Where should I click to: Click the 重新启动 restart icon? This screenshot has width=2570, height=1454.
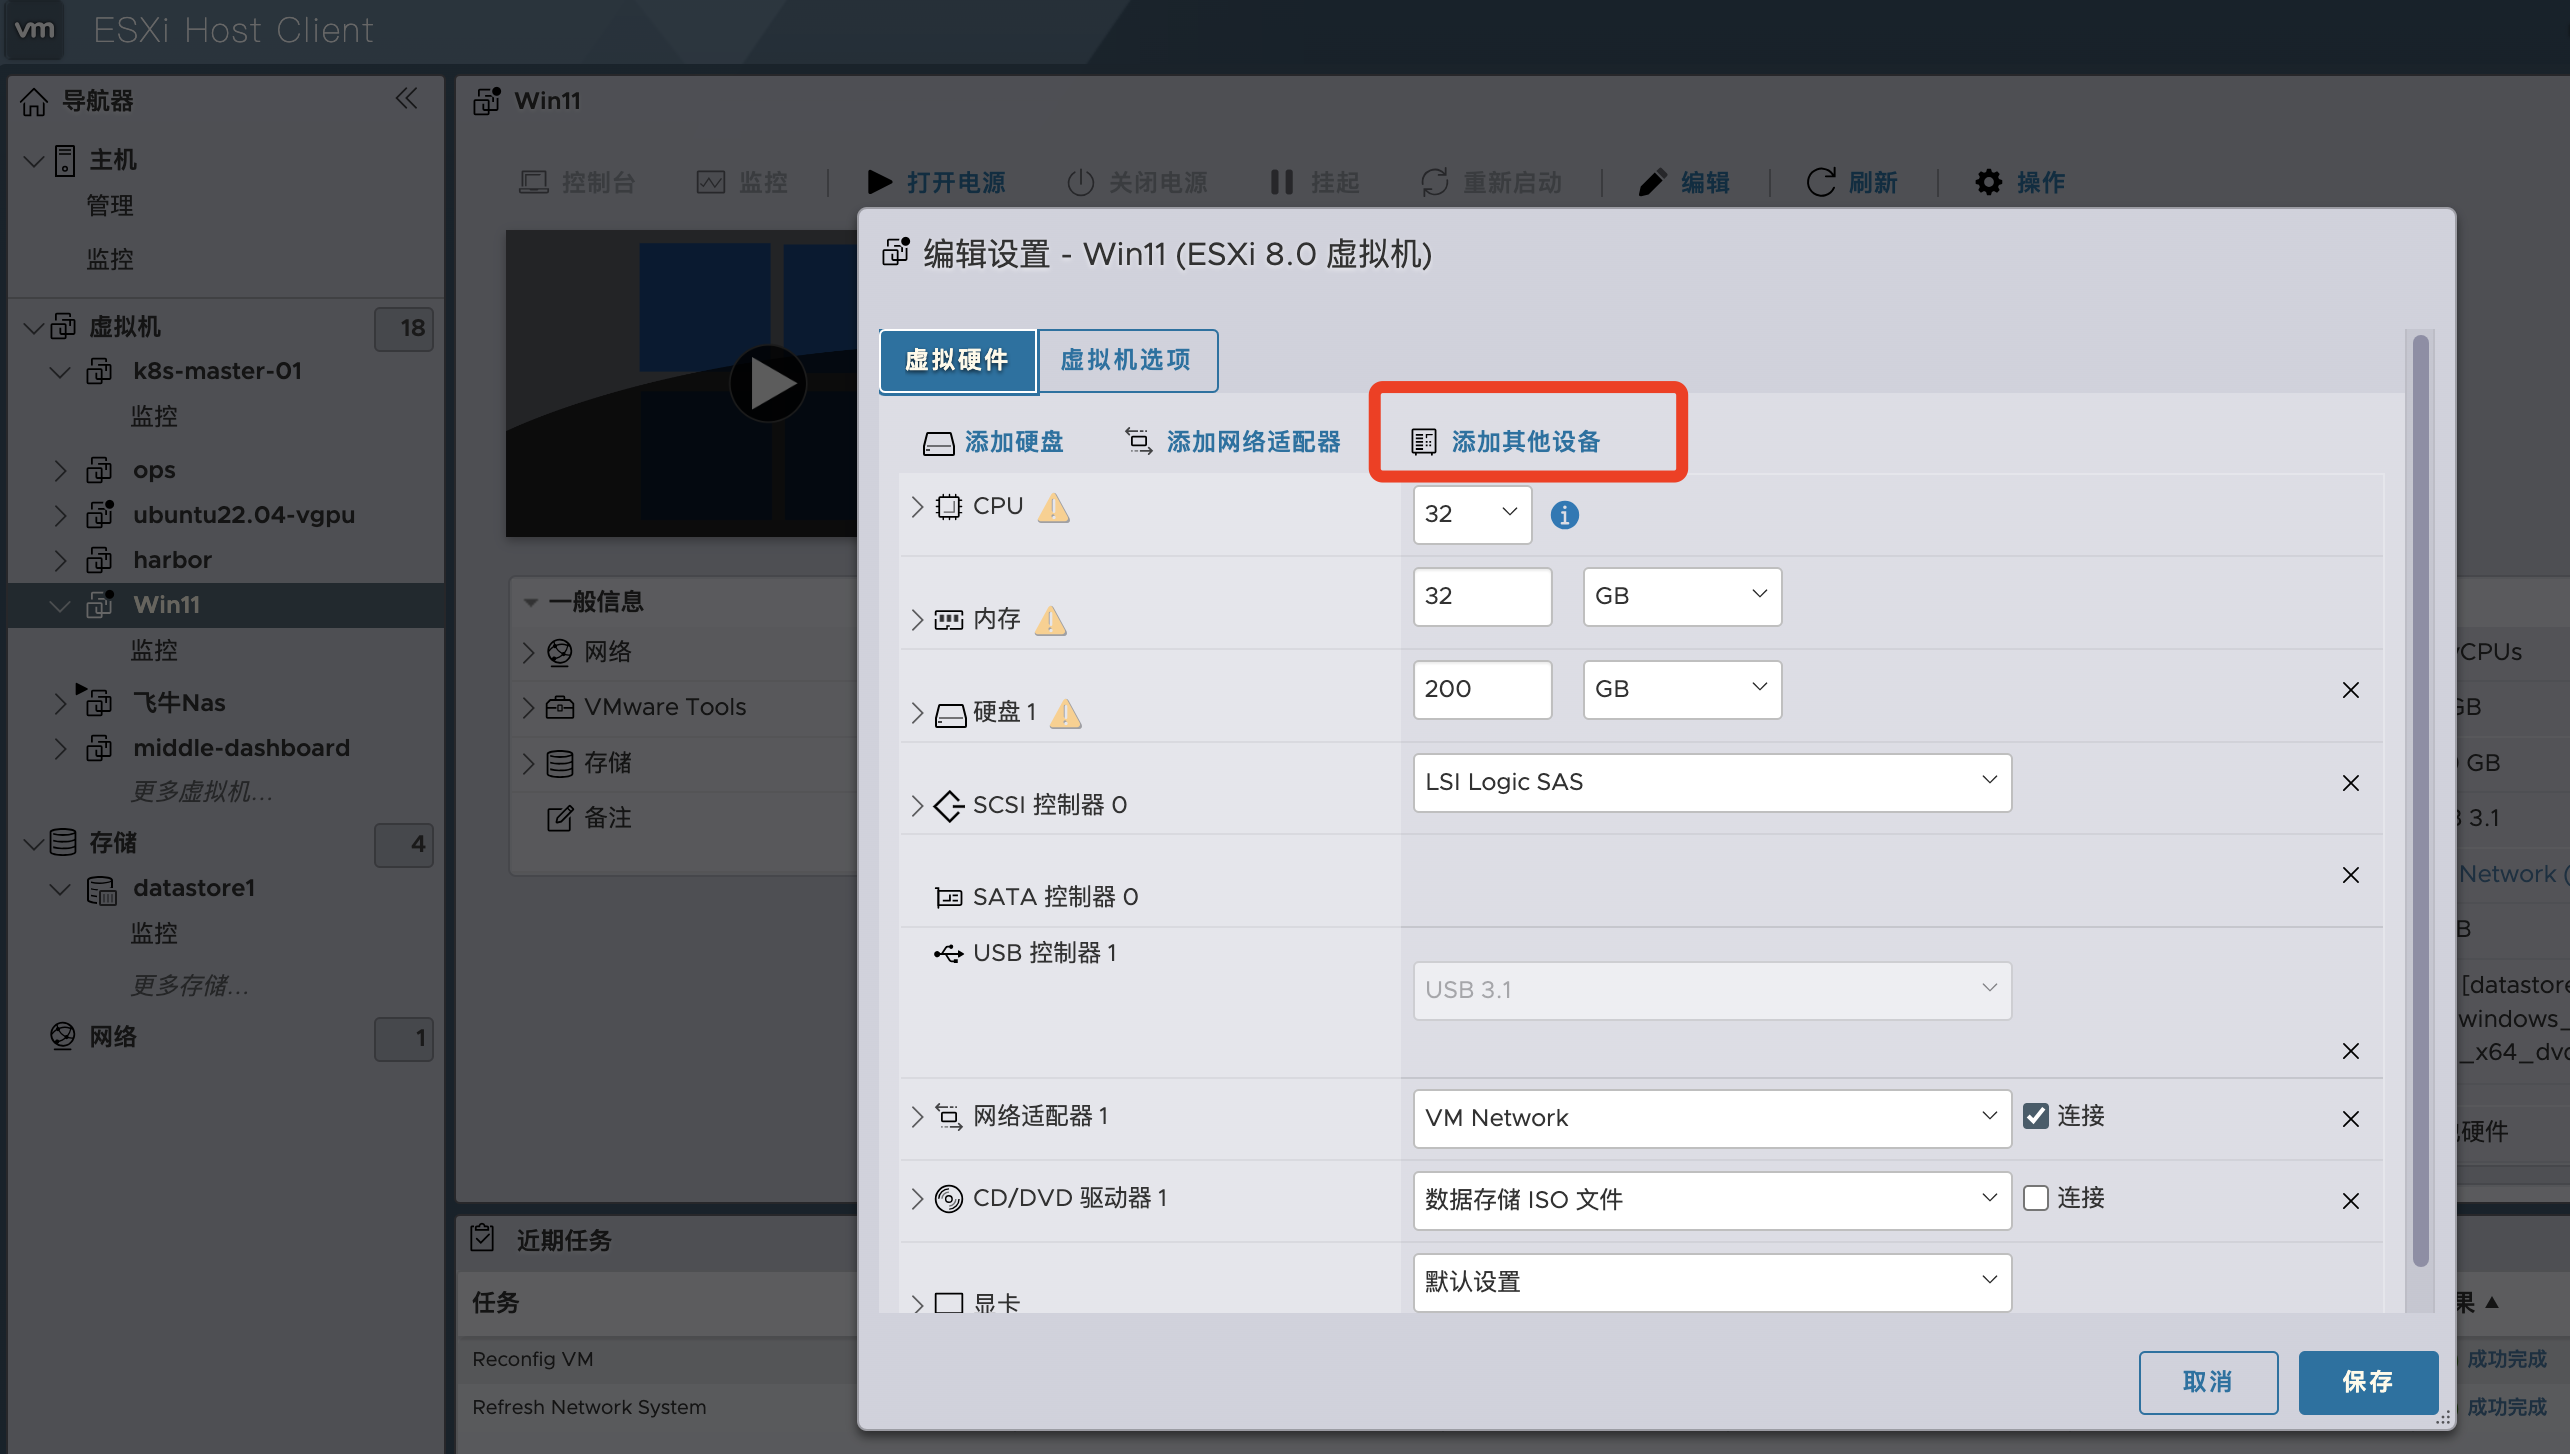(1434, 182)
